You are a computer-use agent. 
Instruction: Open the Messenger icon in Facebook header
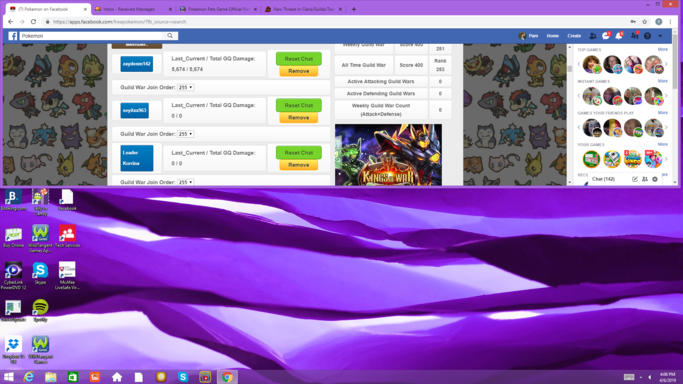[605, 36]
